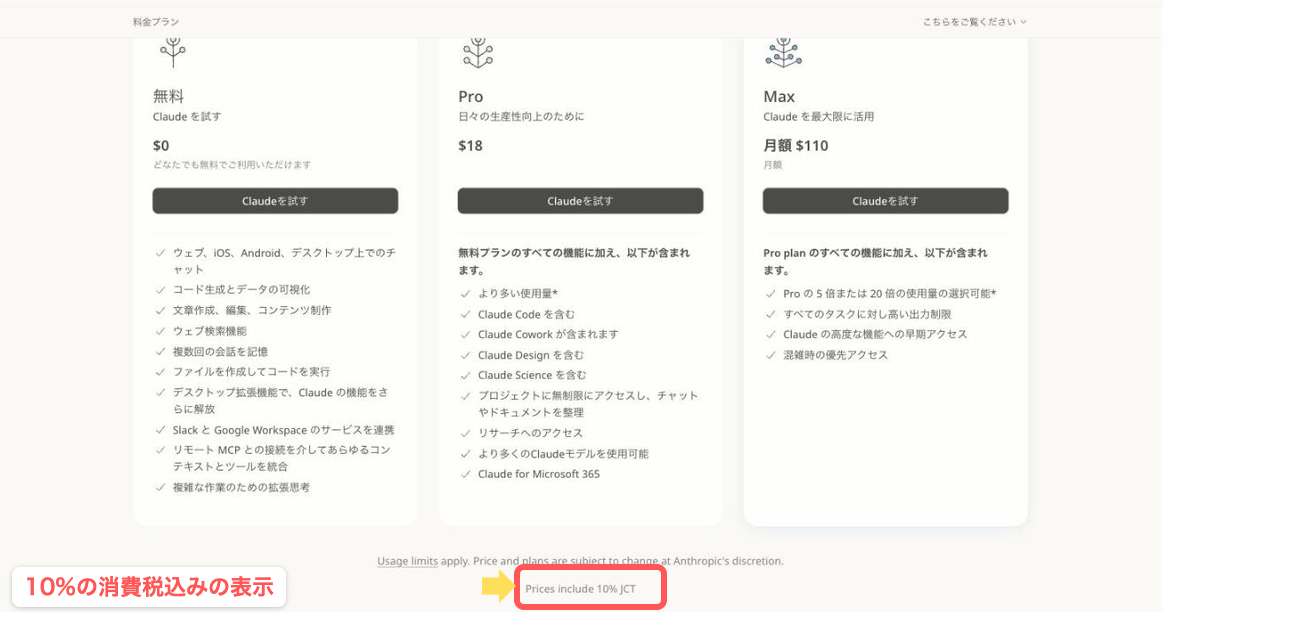Click the 無料 plan sprout icon
The width and height of the screenshot is (1290, 626).
point(173,51)
